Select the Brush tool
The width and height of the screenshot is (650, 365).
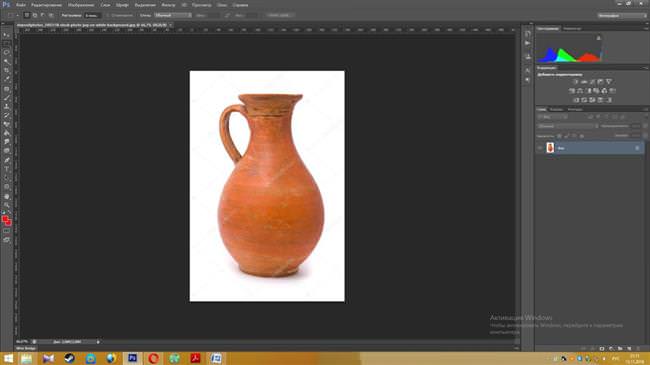pyautogui.click(x=6, y=97)
